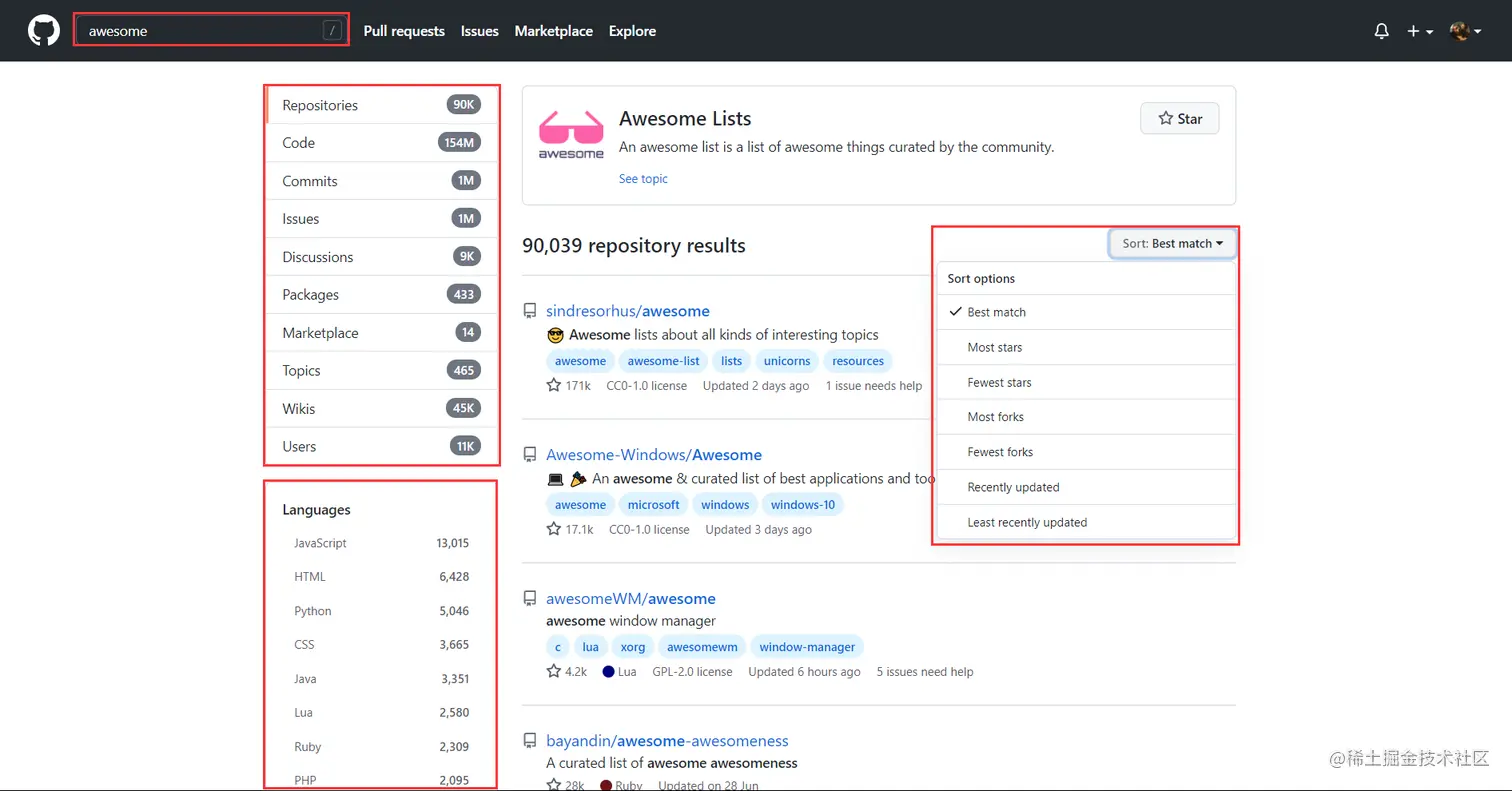Sort by Recently updated
The height and width of the screenshot is (791, 1512).
pyautogui.click(x=1087, y=487)
